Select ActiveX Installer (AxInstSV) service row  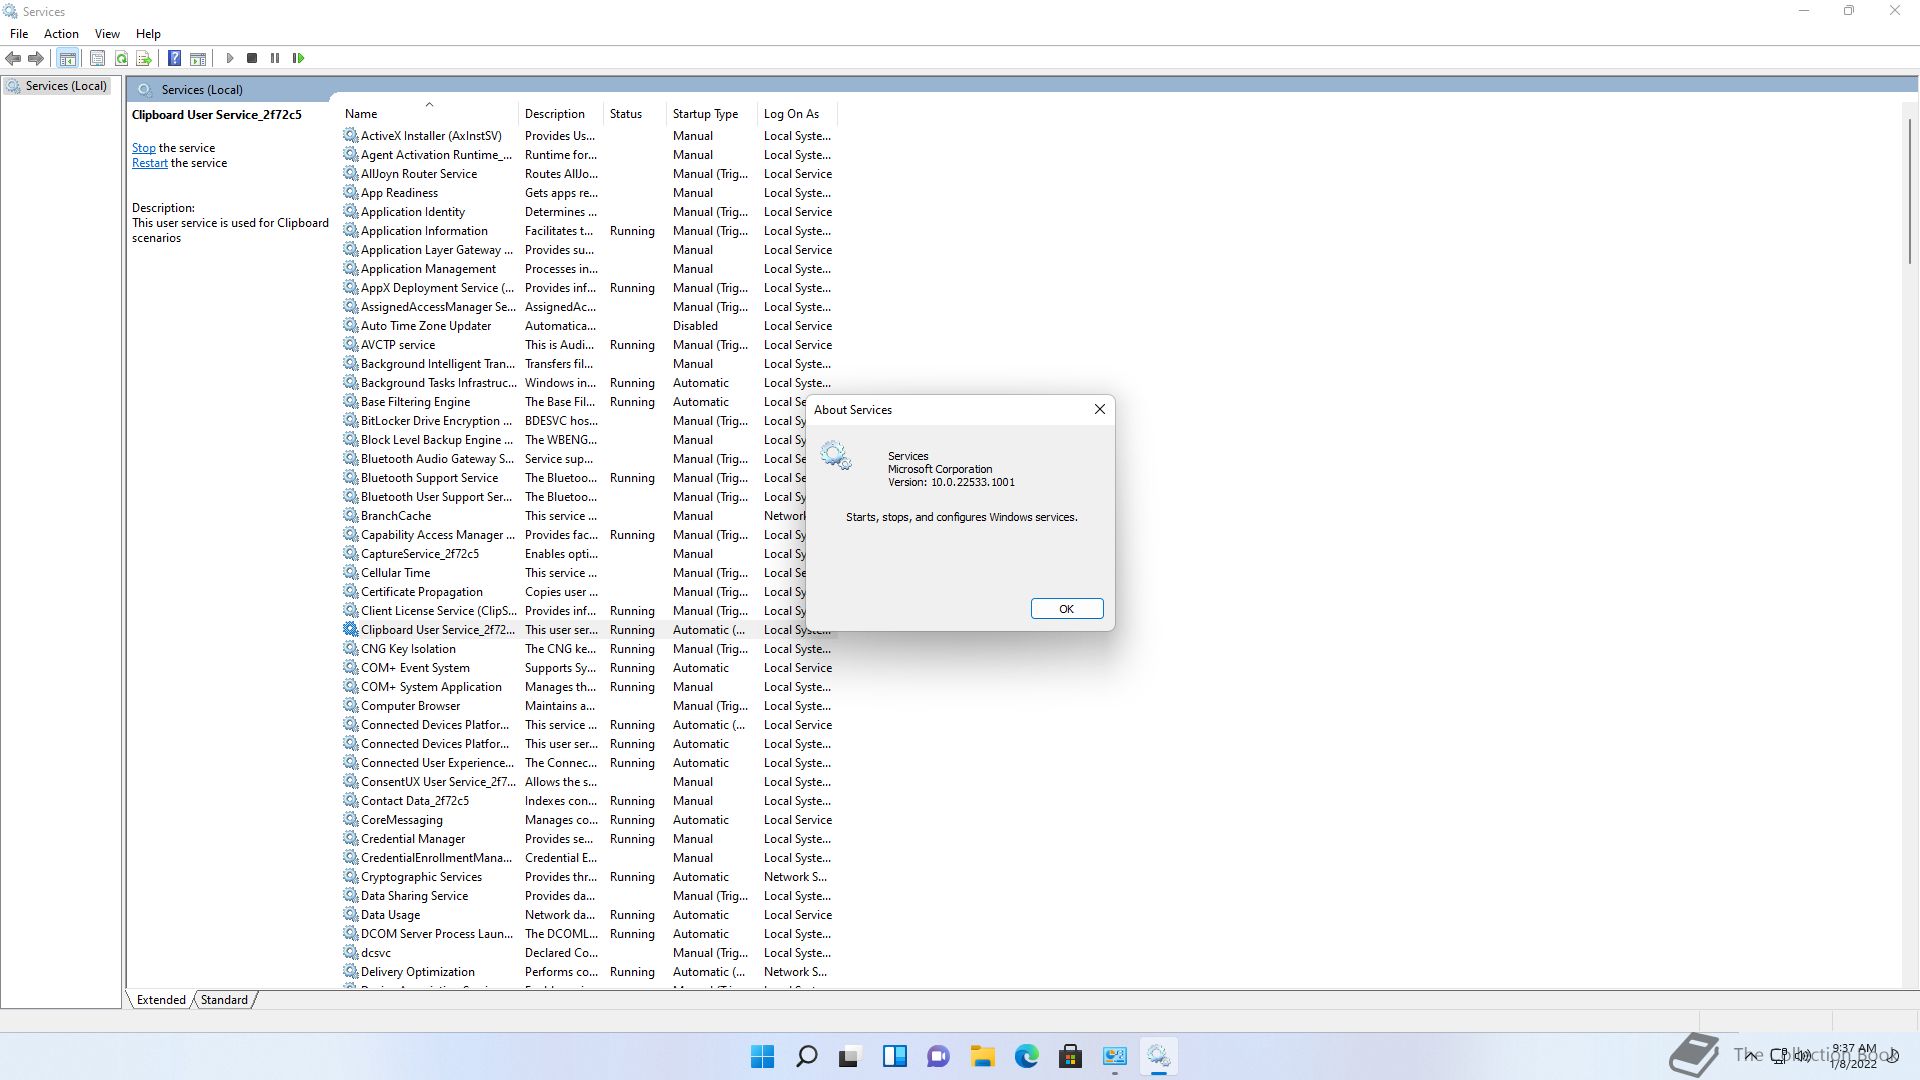588,136
